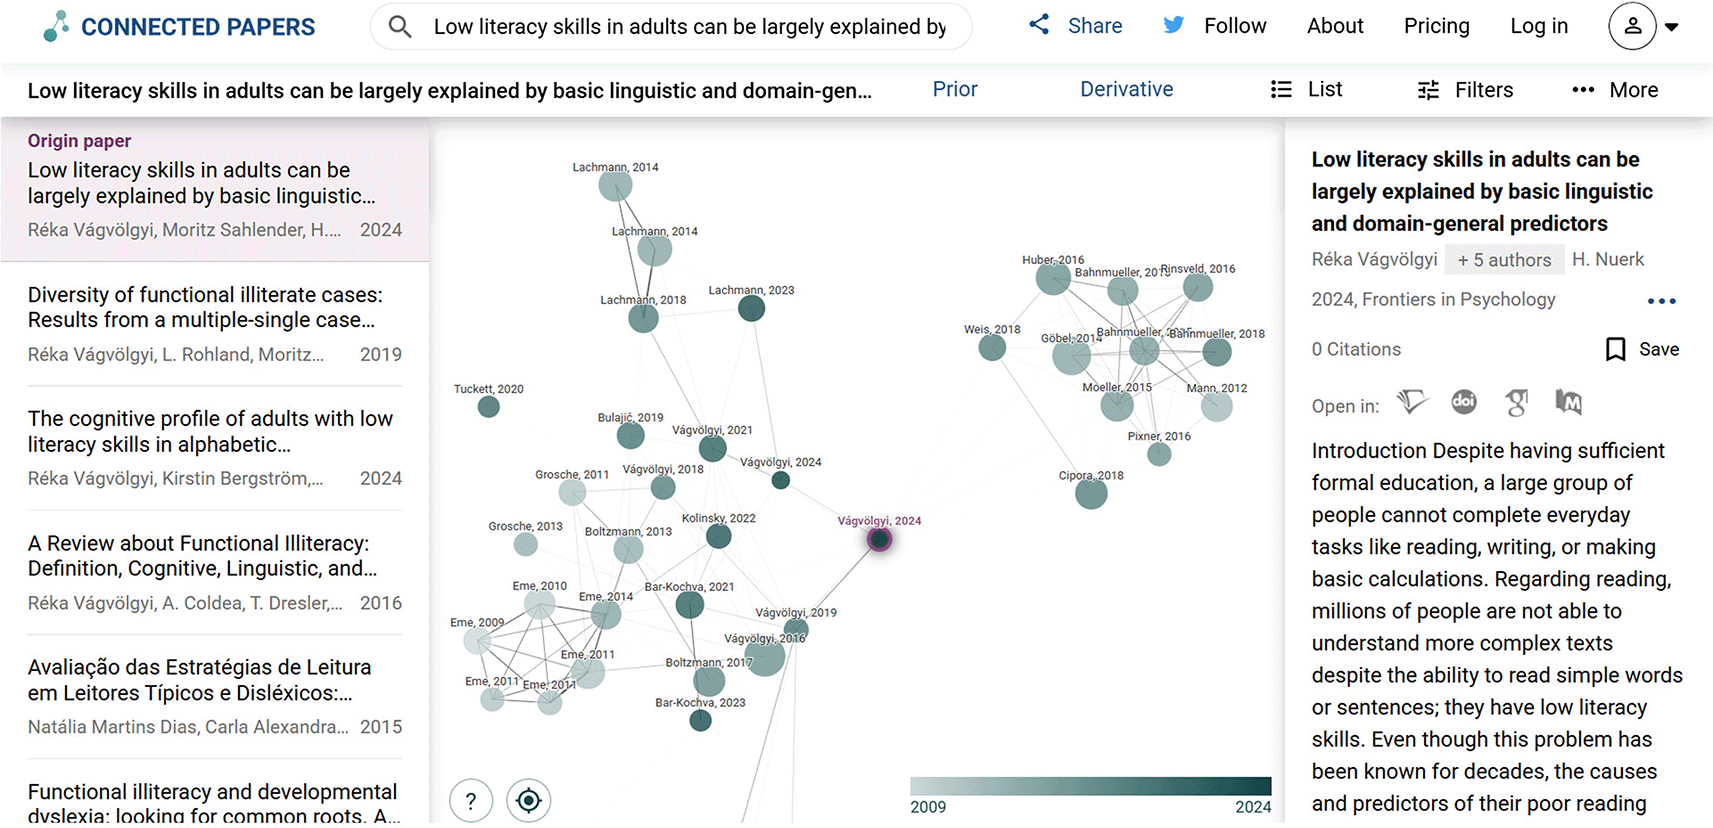Click the search magnifier icon

tap(400, 27)
